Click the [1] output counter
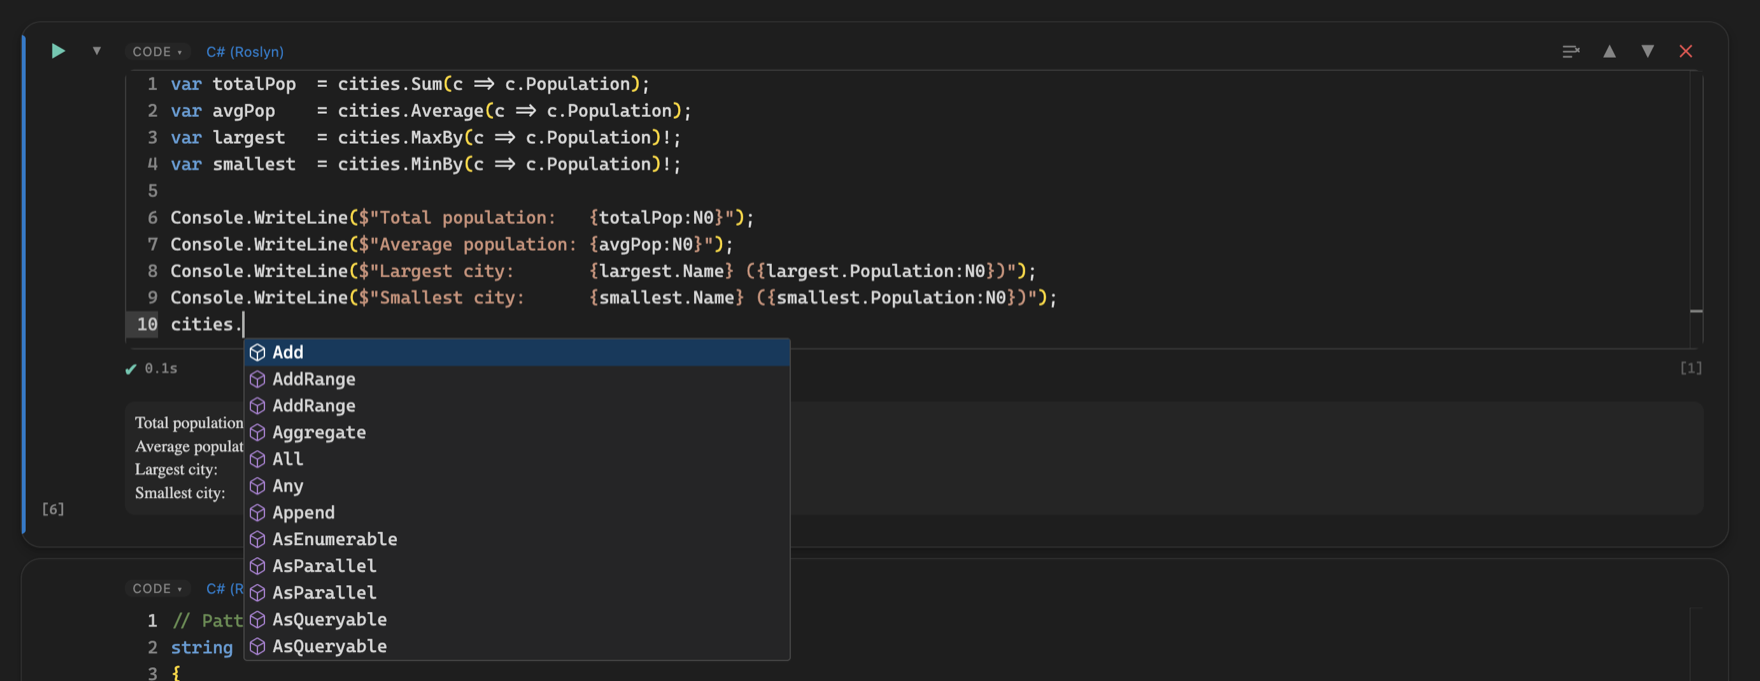The height and width of the screenshot is (681, 1760). tap(1691, 368)
